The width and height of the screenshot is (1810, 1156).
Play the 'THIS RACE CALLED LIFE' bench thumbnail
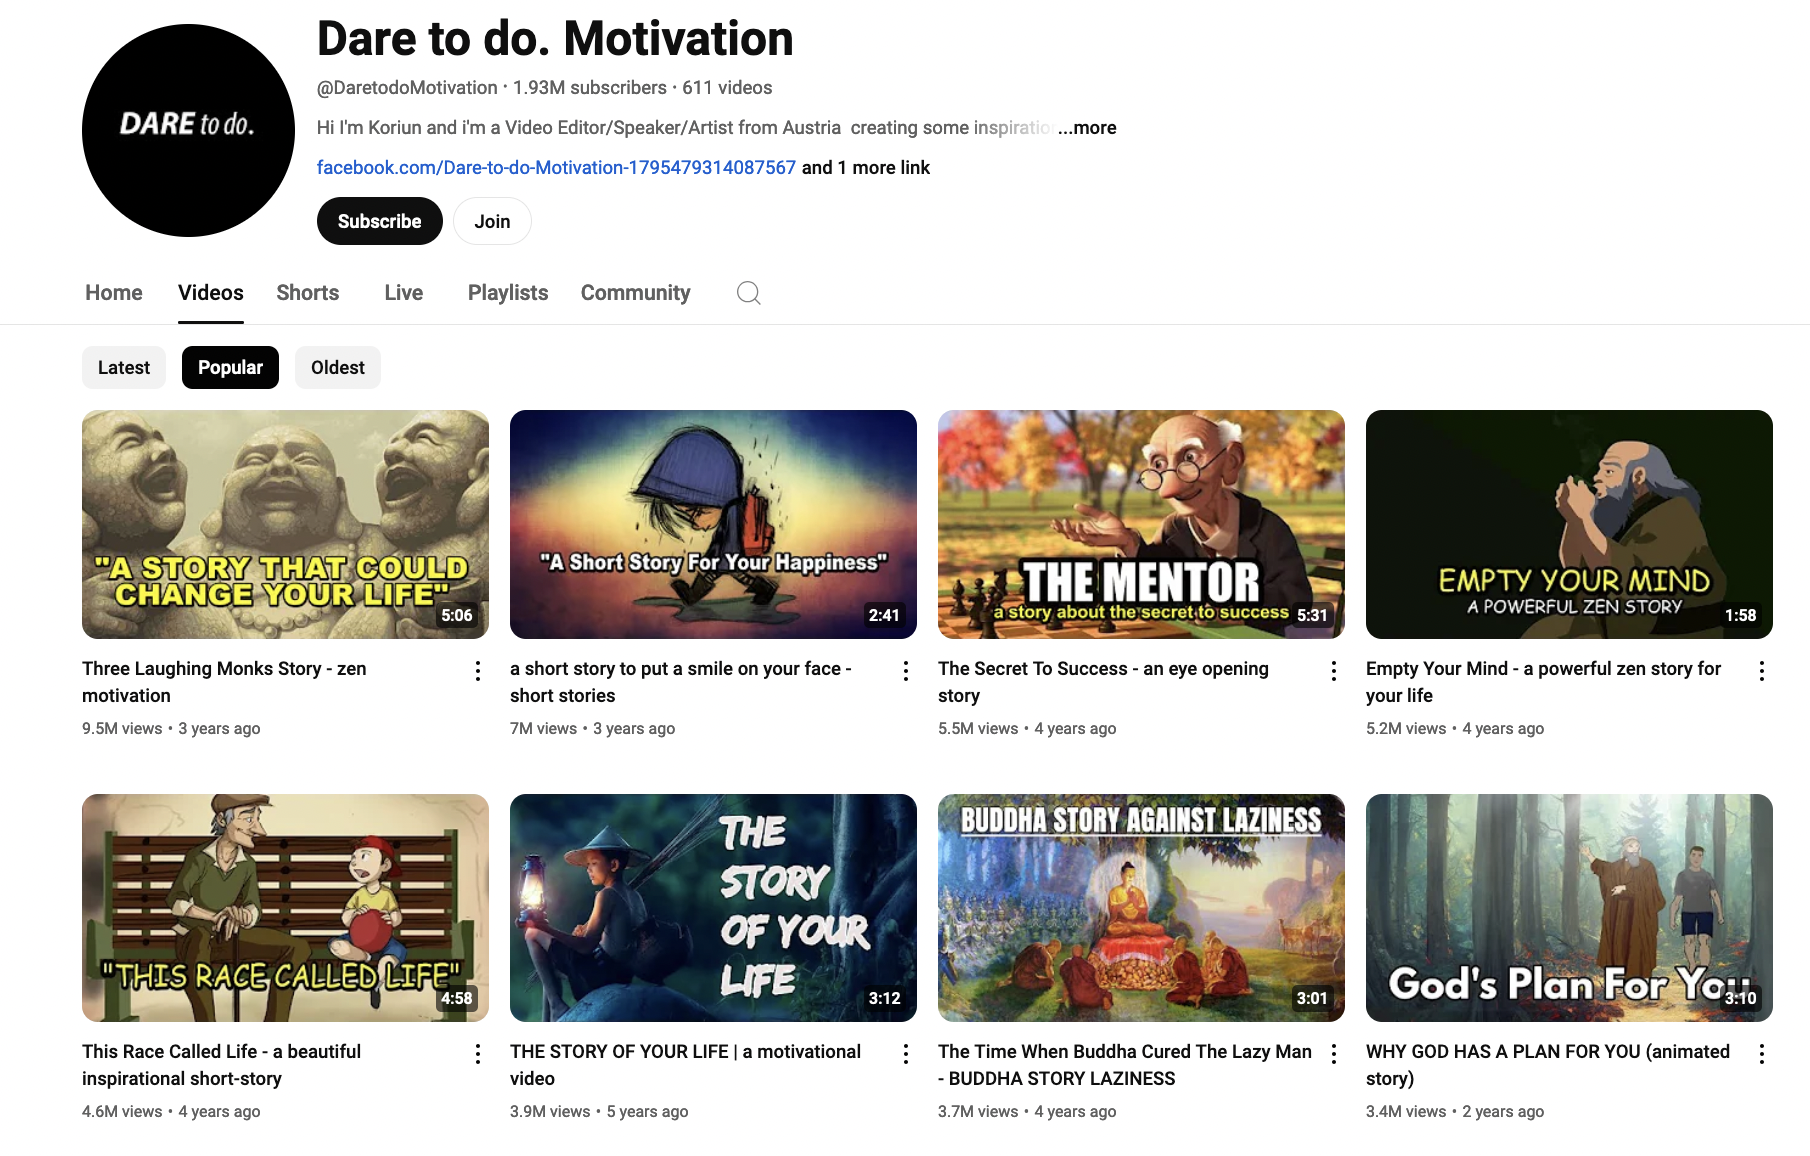coord(285,908)
